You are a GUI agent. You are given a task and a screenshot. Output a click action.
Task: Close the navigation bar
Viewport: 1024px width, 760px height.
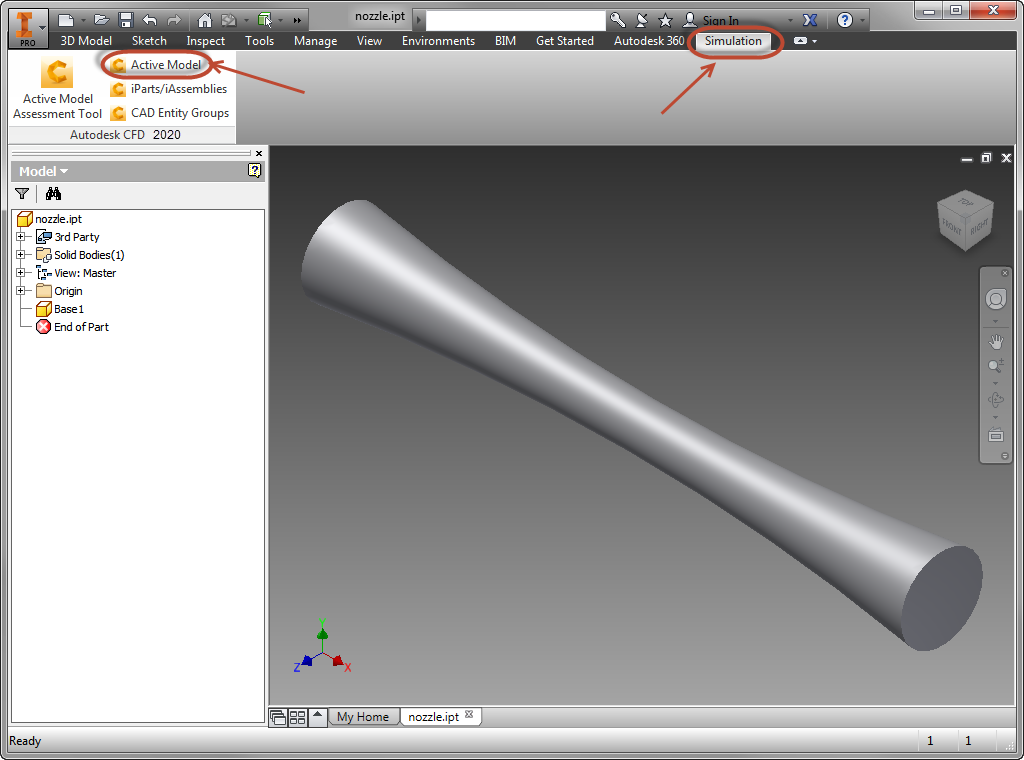click(1005, 273)
